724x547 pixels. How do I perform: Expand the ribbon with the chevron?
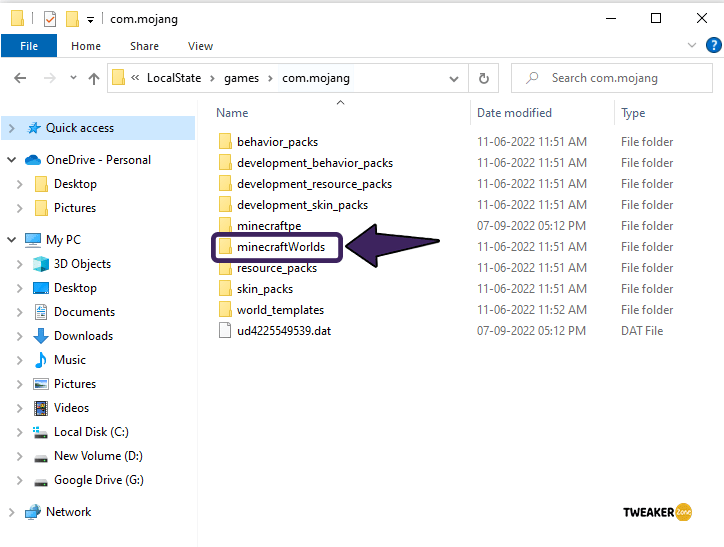click(x=692, y=45)
